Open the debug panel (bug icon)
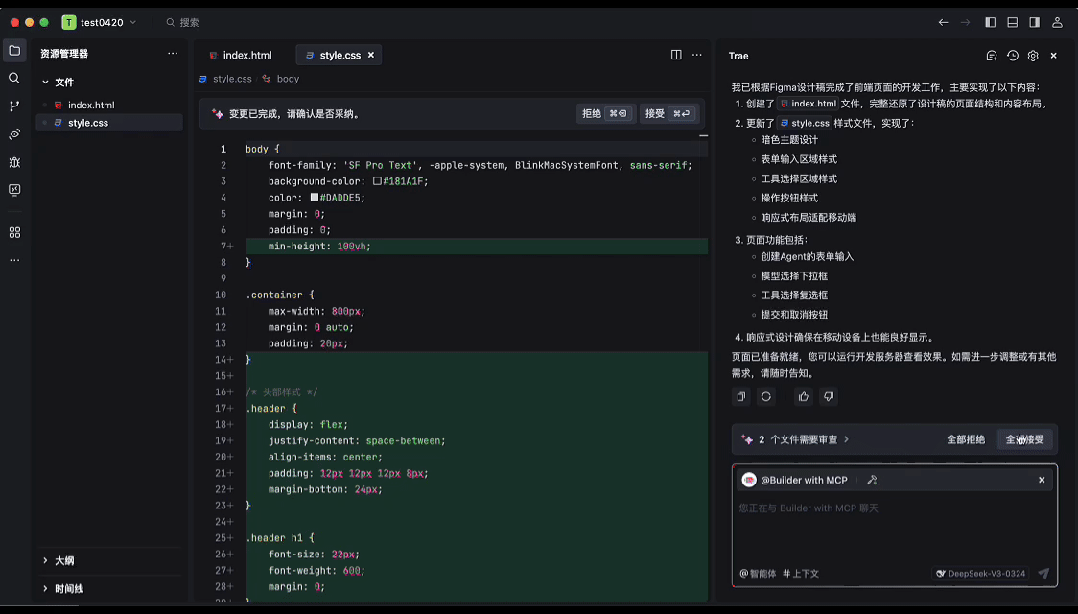The image size is (1078, 614). [14, 162]
